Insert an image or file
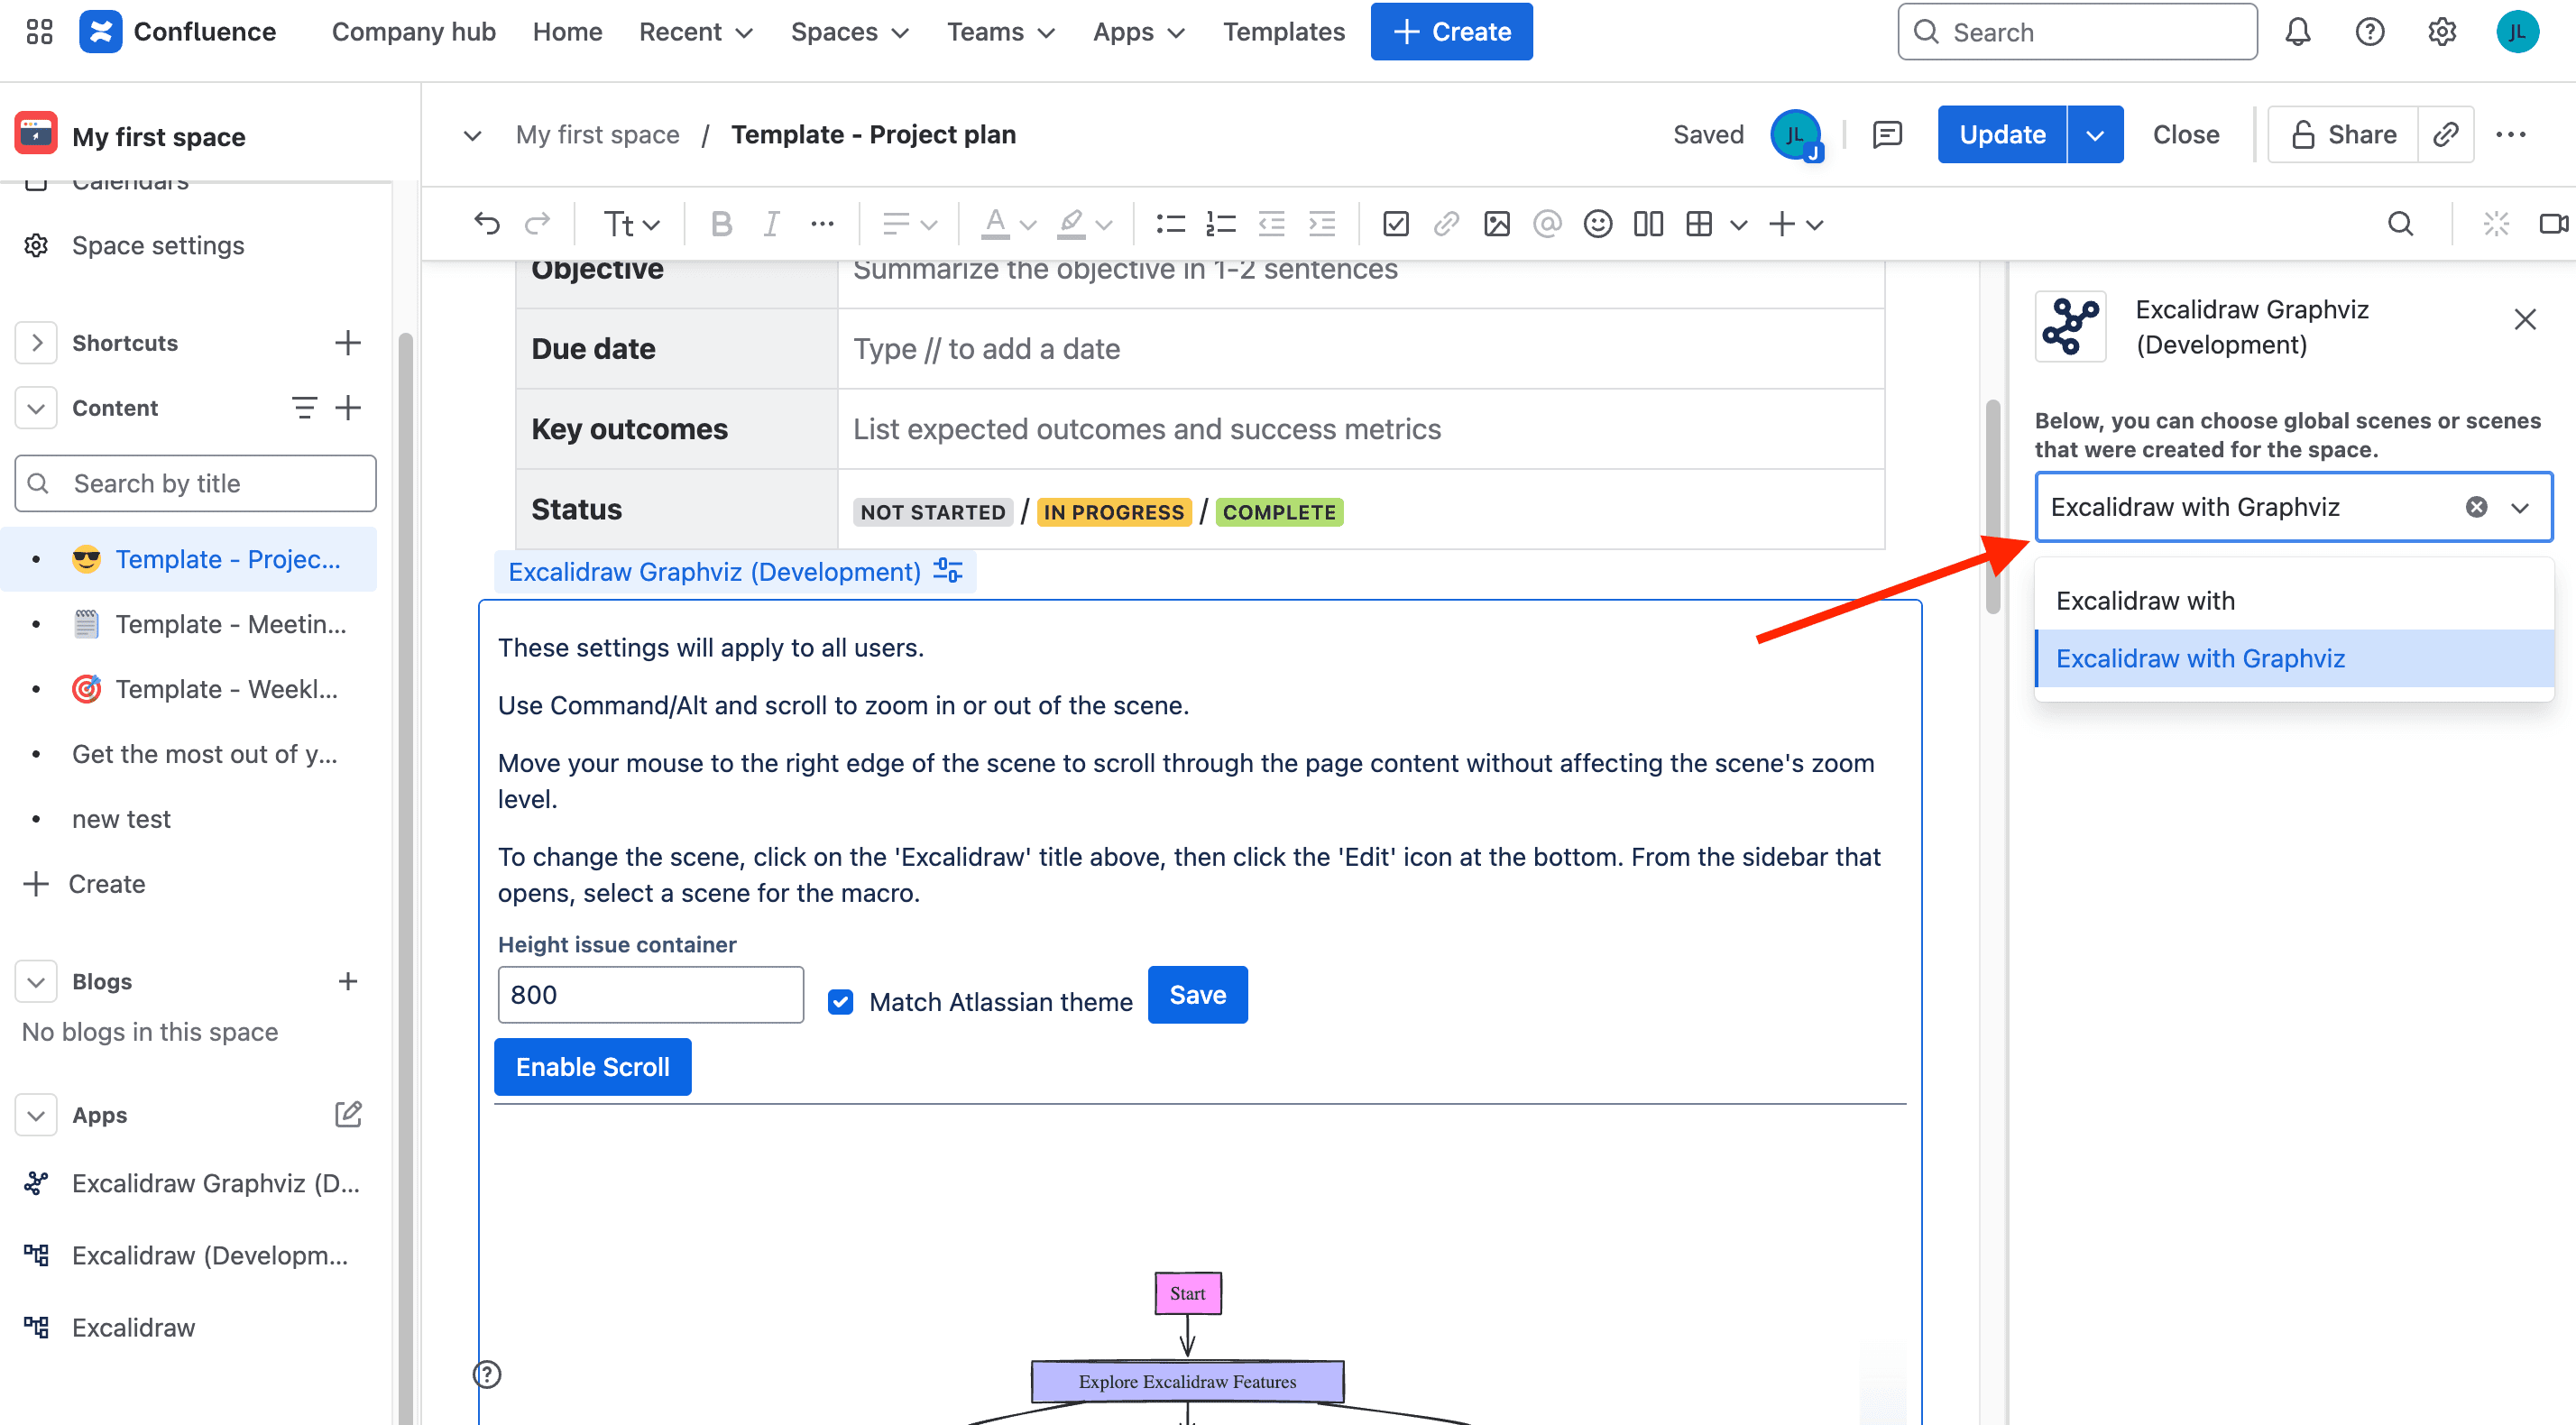The image size is (2576, 1425). 1496,224
